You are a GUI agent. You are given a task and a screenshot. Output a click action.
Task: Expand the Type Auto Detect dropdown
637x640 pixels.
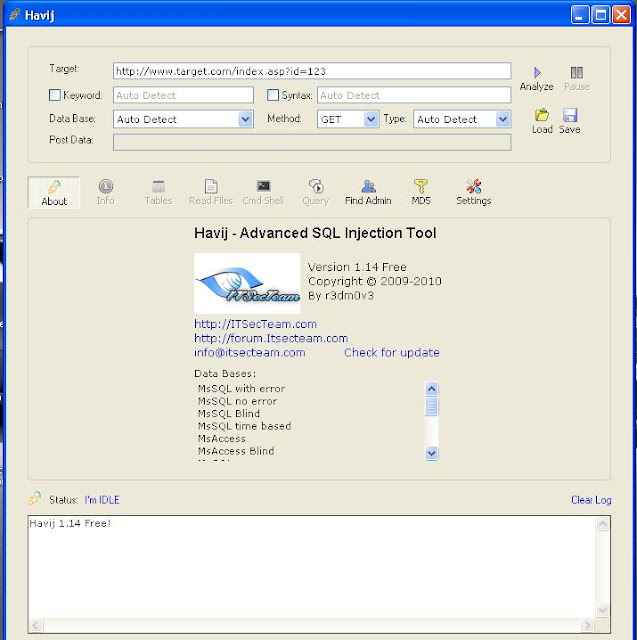tap(503, 119)
